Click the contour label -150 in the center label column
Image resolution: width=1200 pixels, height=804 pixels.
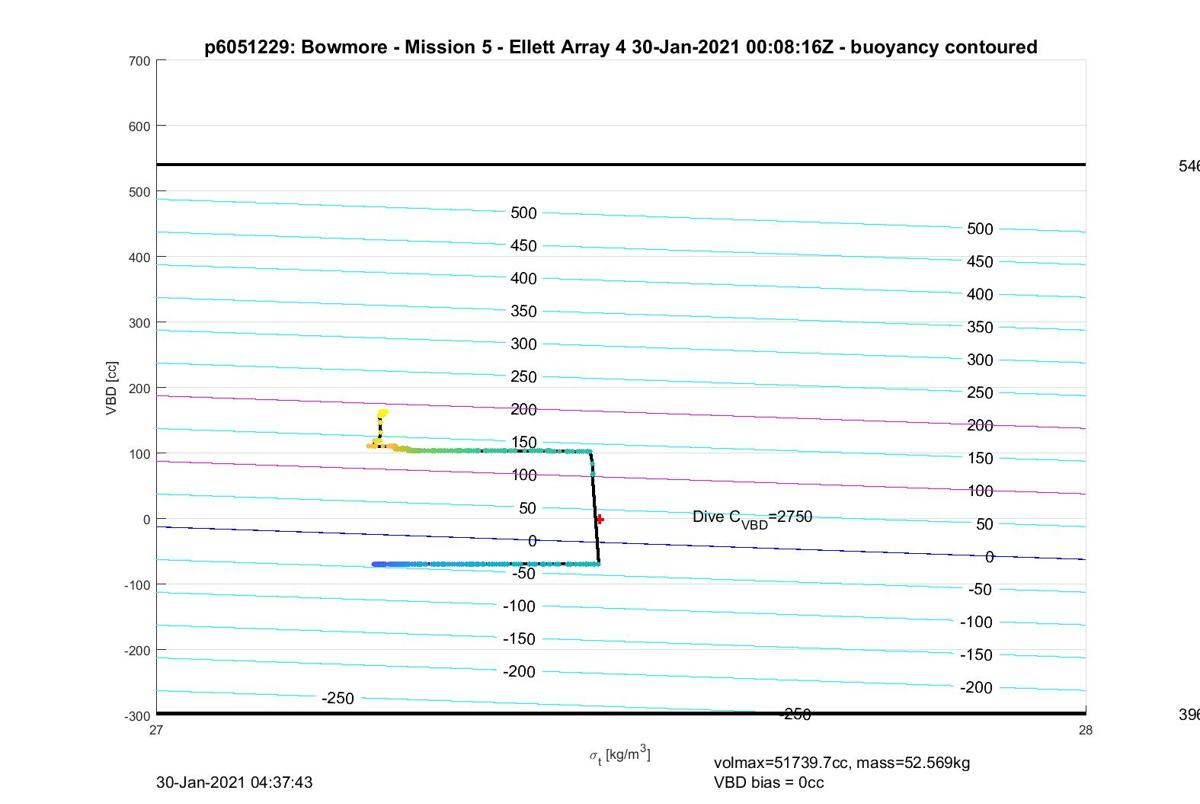(x=518, y=638)
